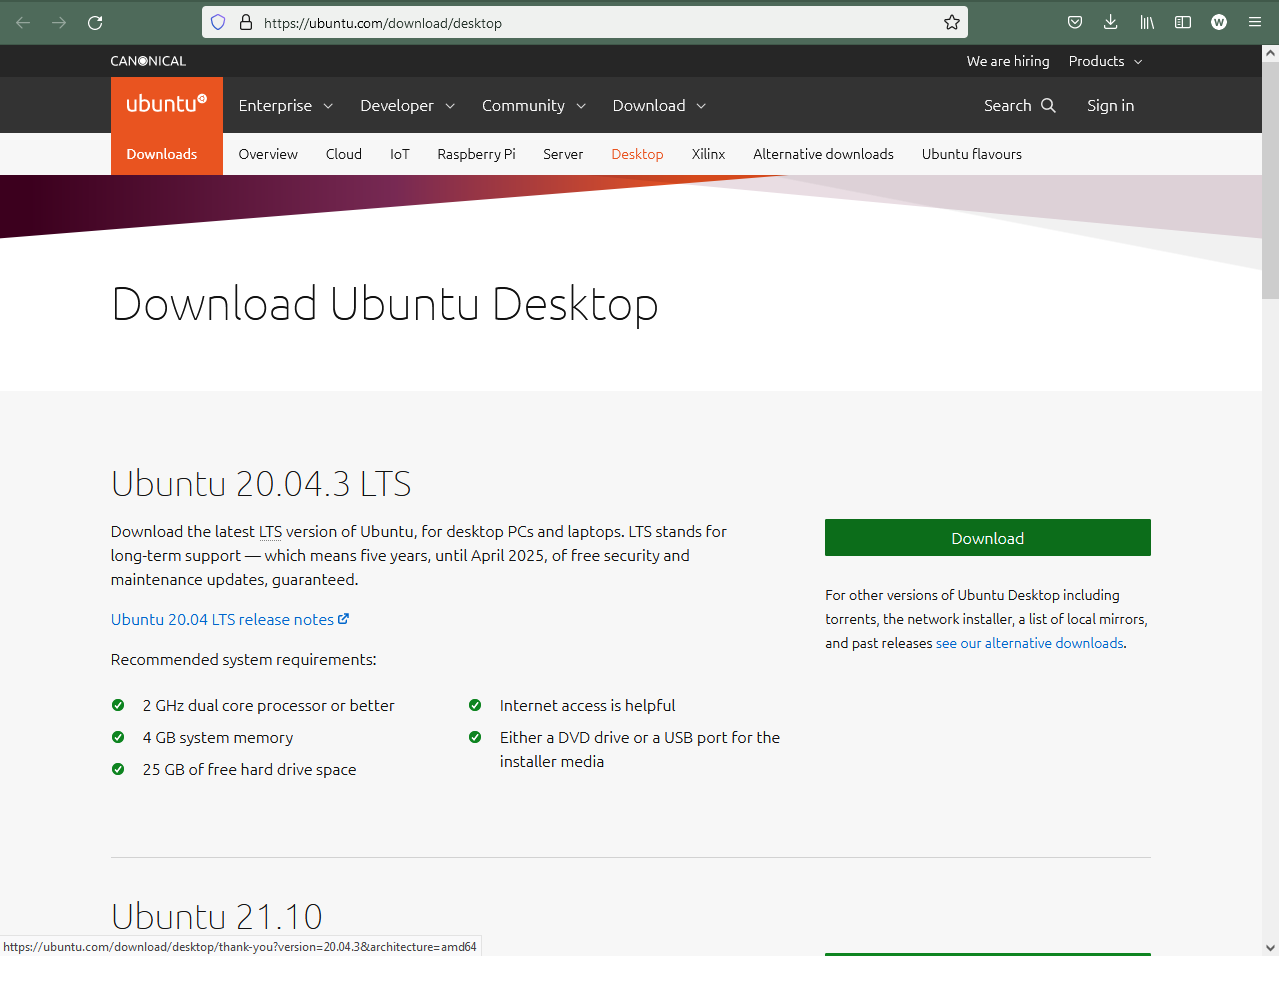
Task: Click the 'Download Ubuntu Desktop' title
Action: 385,304
